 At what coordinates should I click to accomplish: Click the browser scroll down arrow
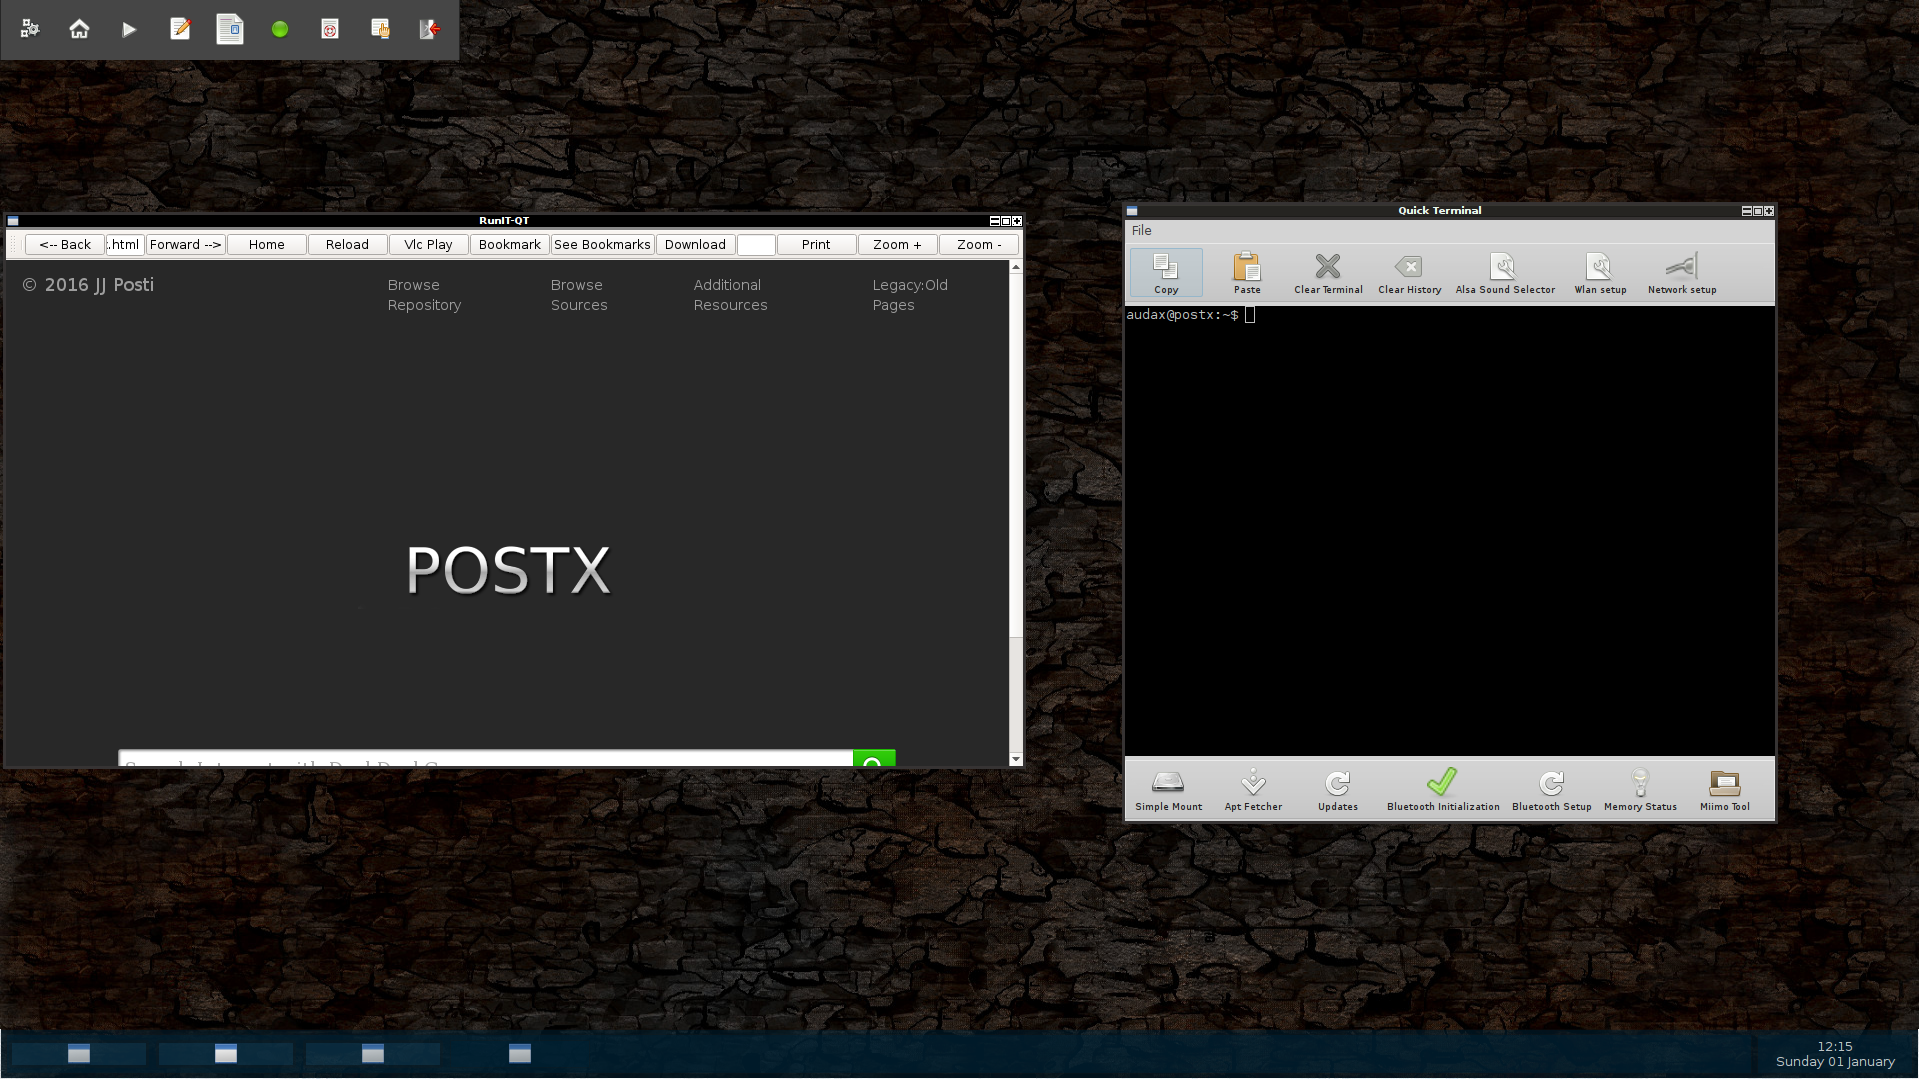click(1015, 759)
